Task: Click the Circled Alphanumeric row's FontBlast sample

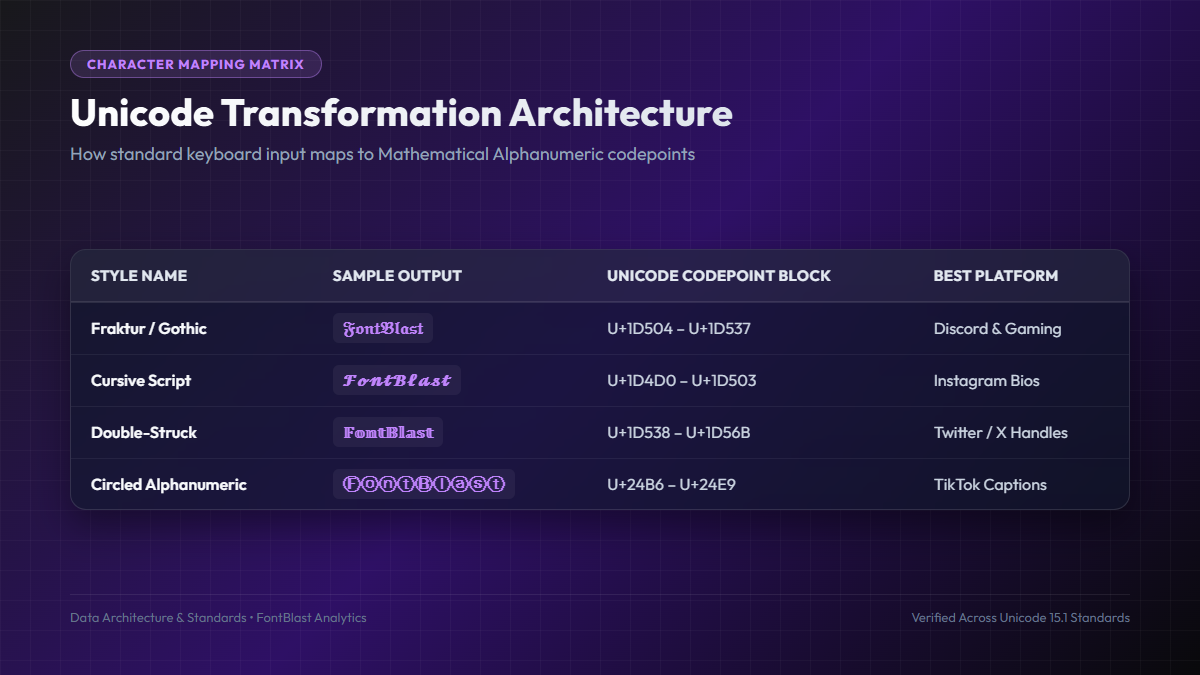Action: click(x=424, y=484)
